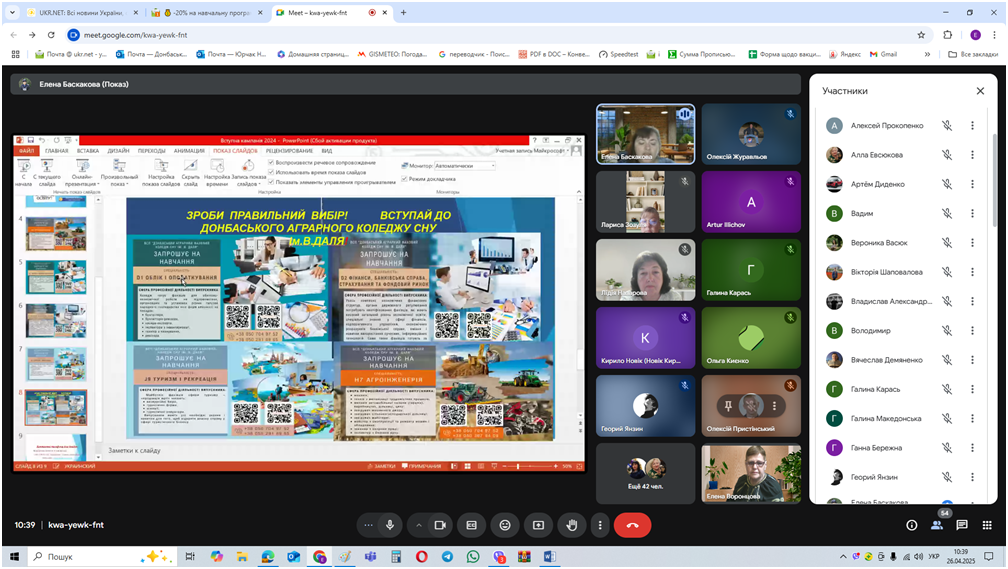Click mute icon for Алла Евсюкова

point(947,155)
